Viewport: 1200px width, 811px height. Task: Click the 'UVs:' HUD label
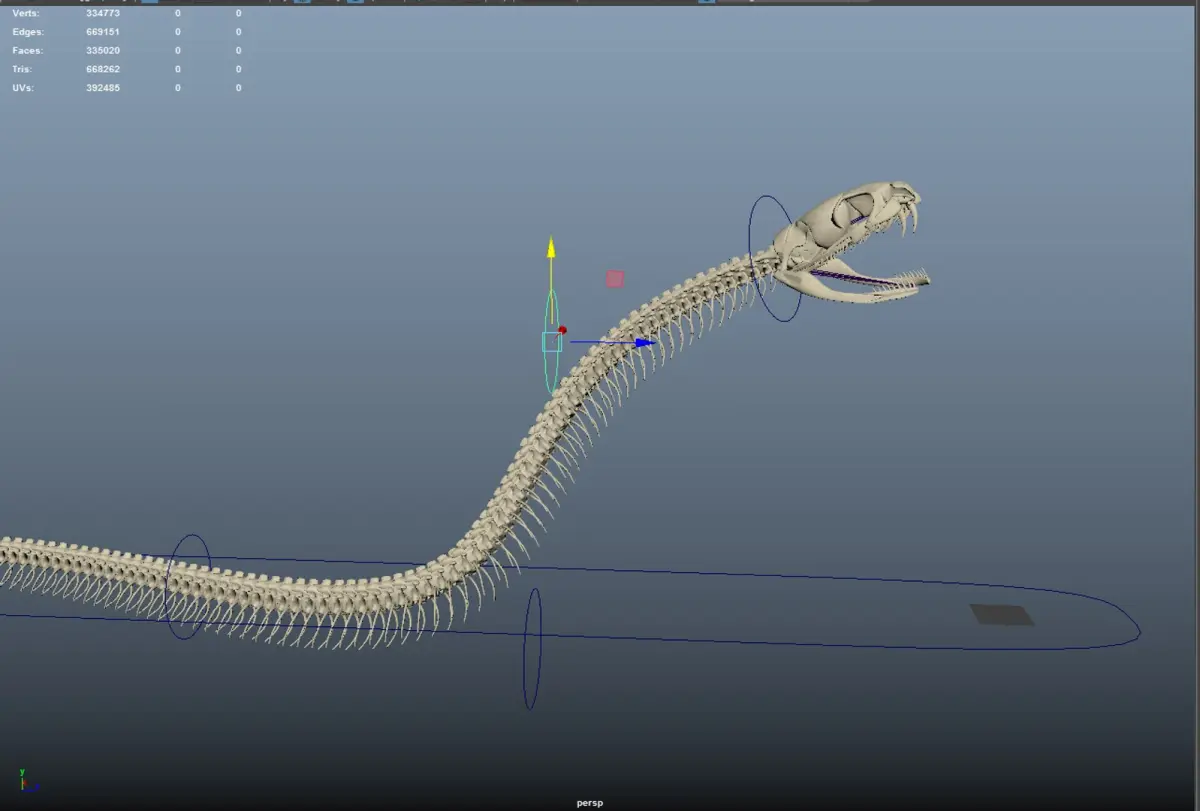[24, 88]
